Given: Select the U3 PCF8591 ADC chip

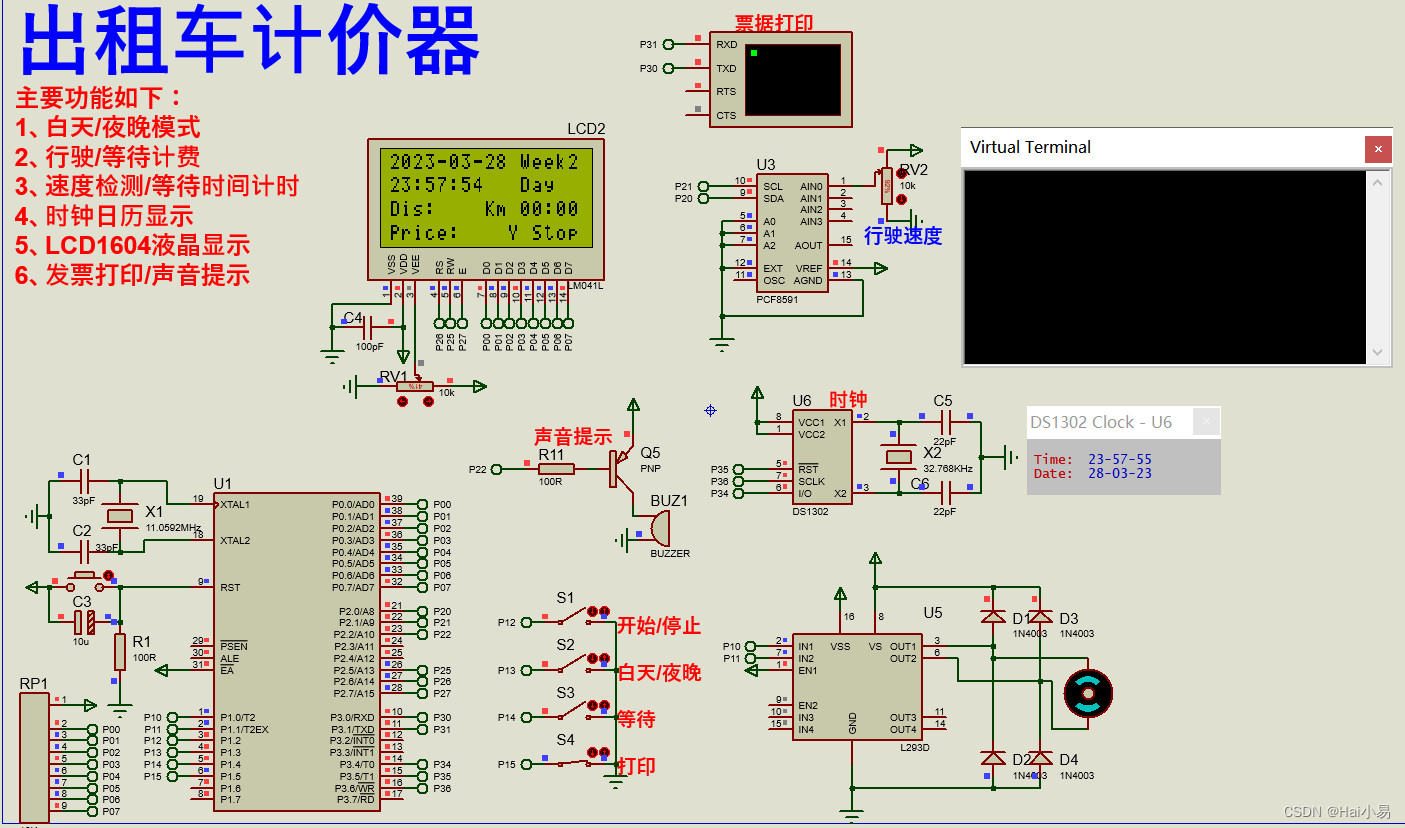Looking at the screenshot, I should coord(792,233).
